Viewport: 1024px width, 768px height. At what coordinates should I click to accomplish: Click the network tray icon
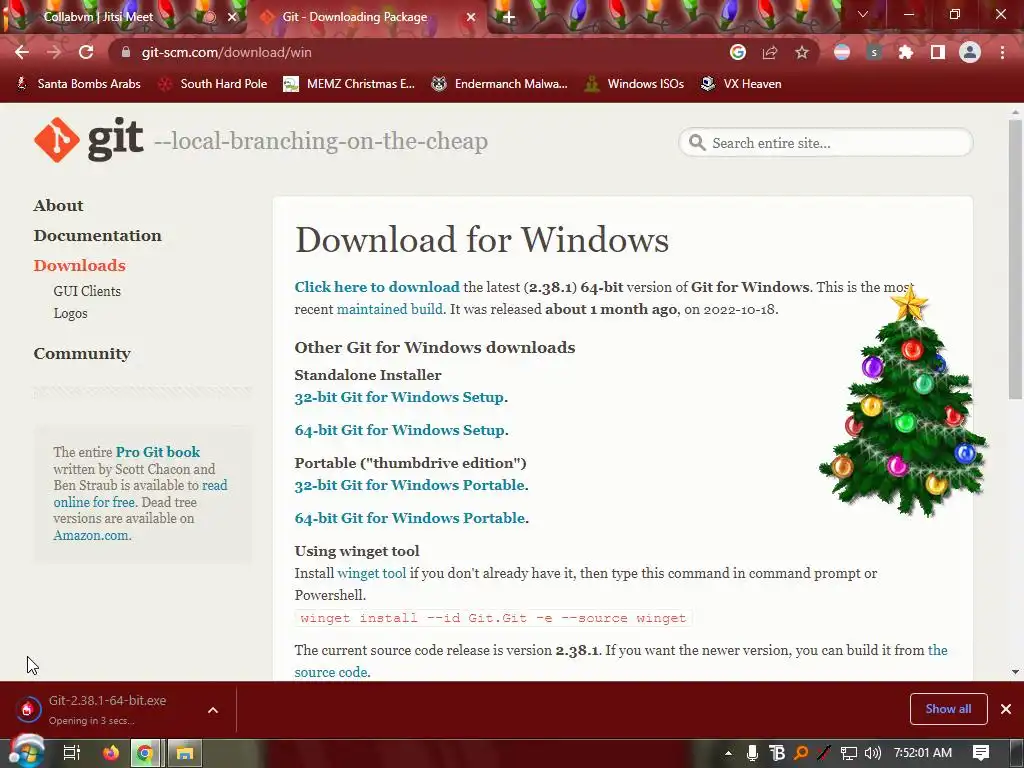(848, 753)
